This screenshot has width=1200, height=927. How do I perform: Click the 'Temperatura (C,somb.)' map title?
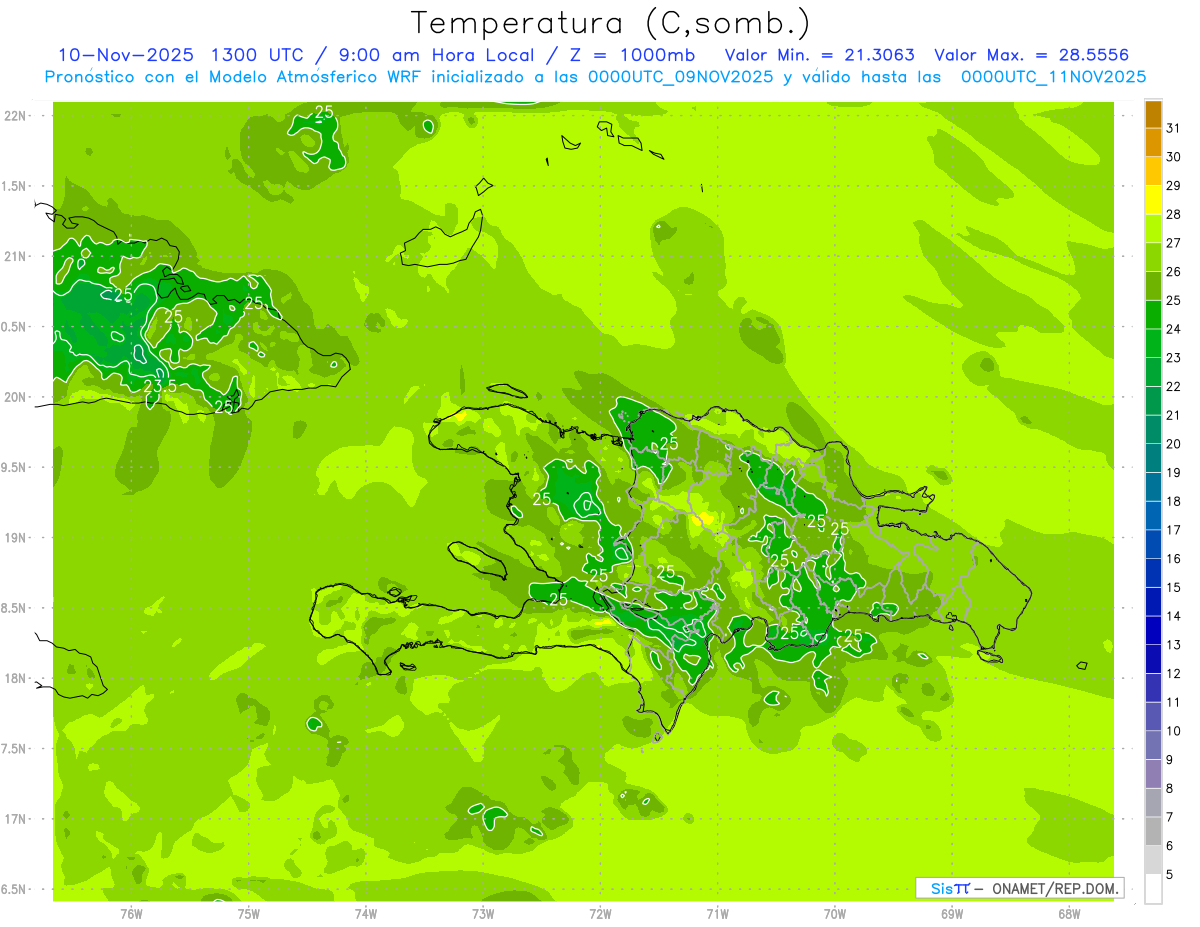pyautogui.click(x=611, y=23)
